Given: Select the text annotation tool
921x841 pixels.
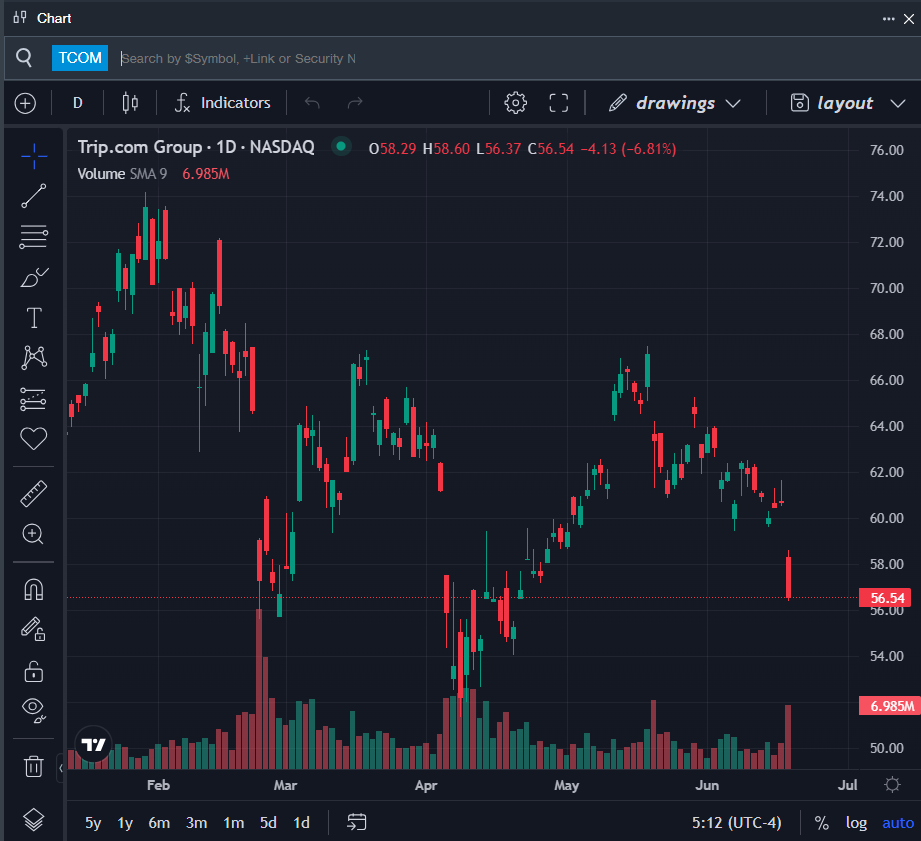Looking at the screenshot, I should coord(33,318).
